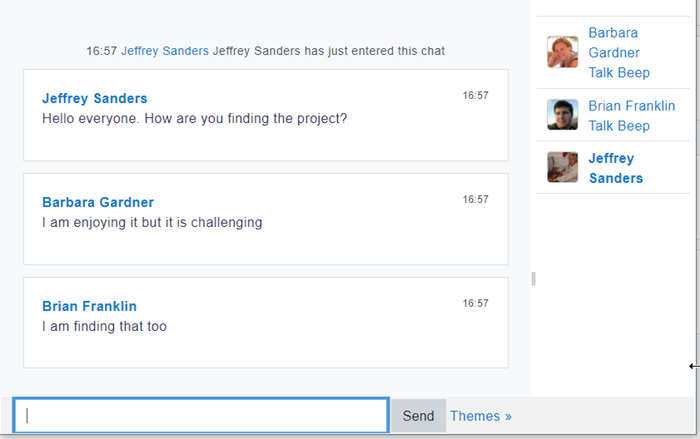Open Brian Franklin's profile from the user list
Viewport: 700px width, 439px height.
pyautogui.click(x=632, y=106)
